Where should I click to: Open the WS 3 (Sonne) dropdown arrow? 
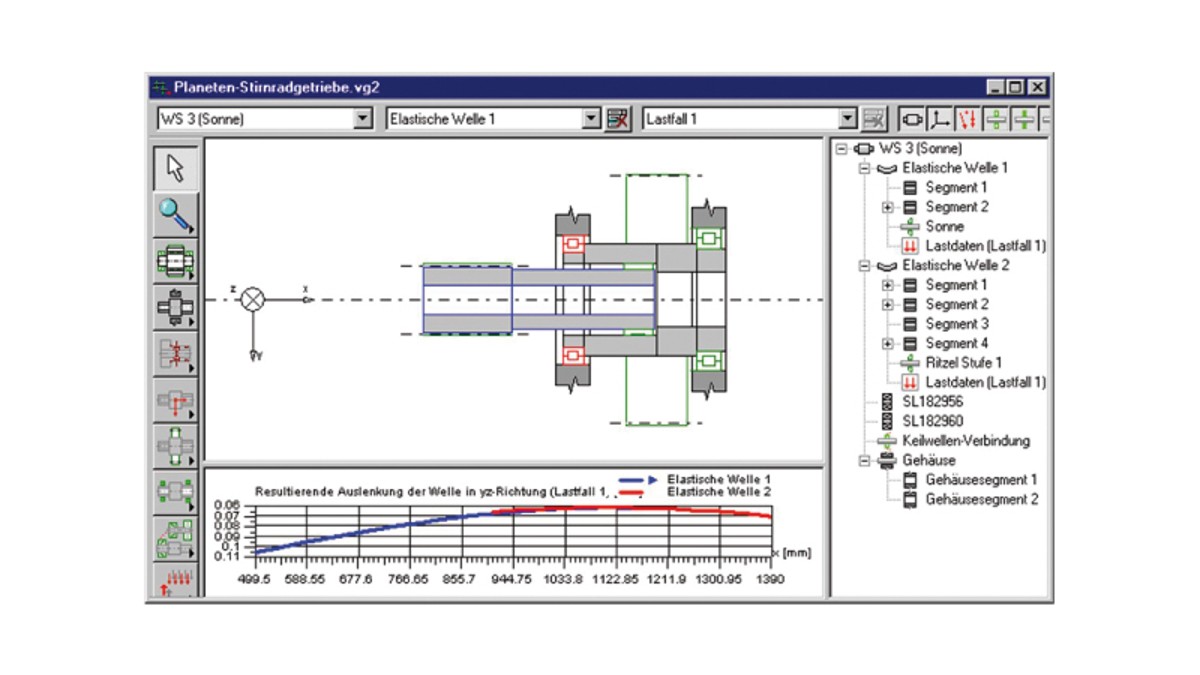pyautogui.click(x=363, y=119)
